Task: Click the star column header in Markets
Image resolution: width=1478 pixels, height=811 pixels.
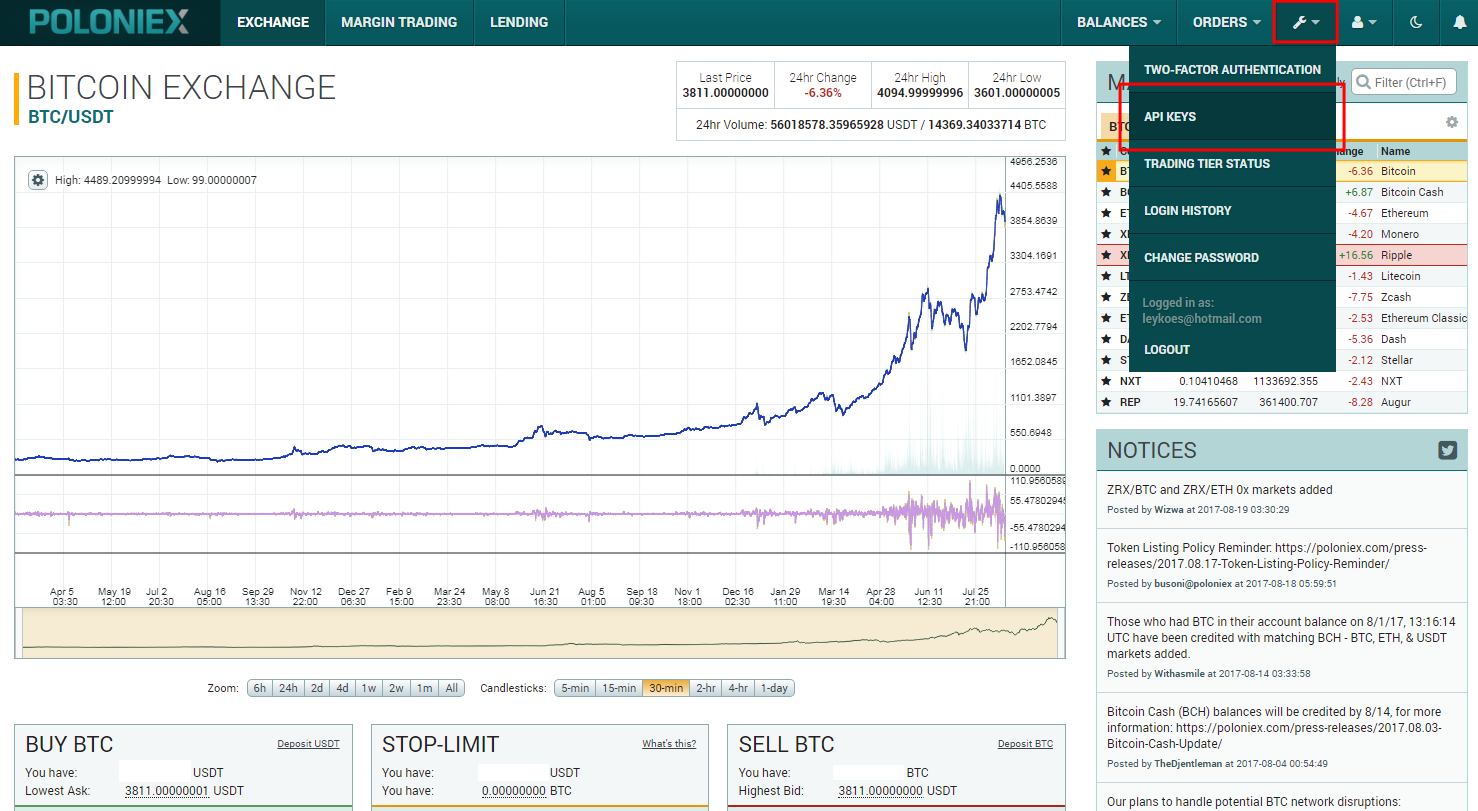Action: [x=1106, y=151]
